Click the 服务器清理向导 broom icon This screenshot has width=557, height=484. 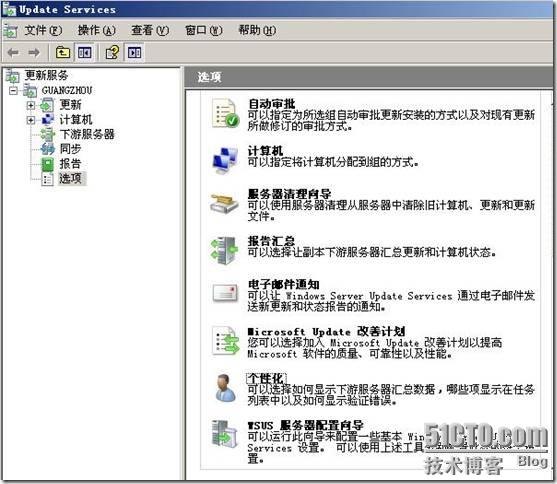coord(224,203)
